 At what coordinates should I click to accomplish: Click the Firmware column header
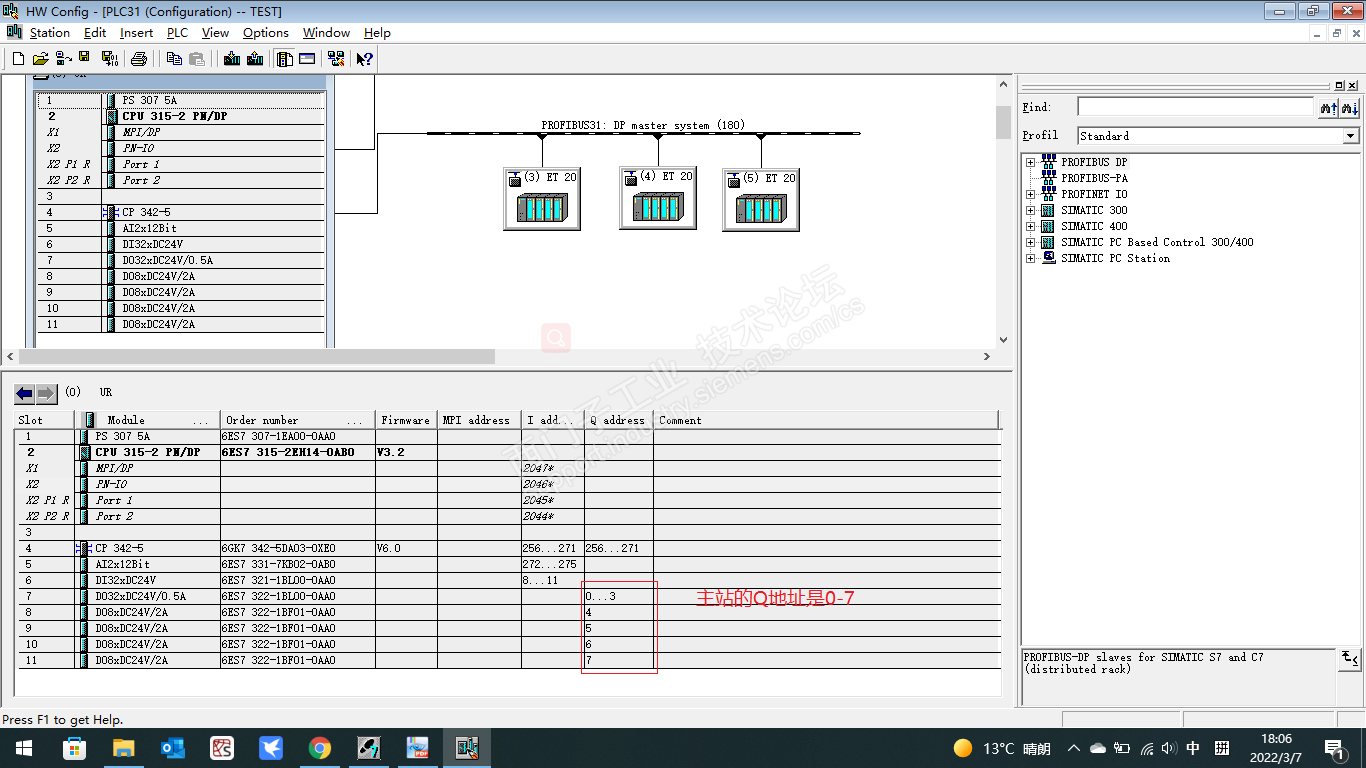(406, 420)
